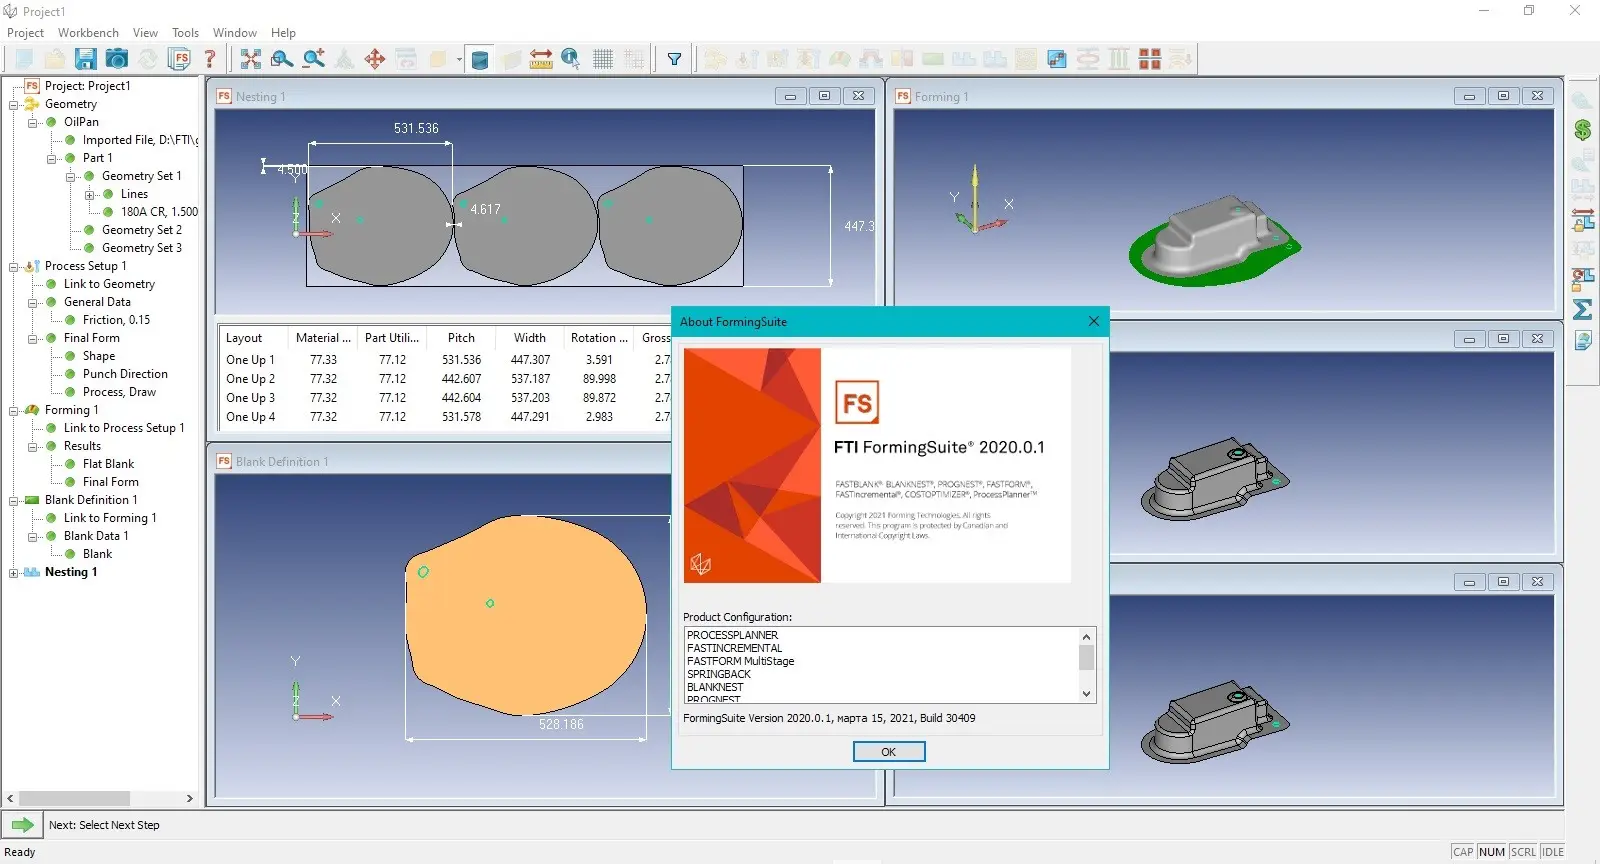Open the View menu

coord(145,32)
